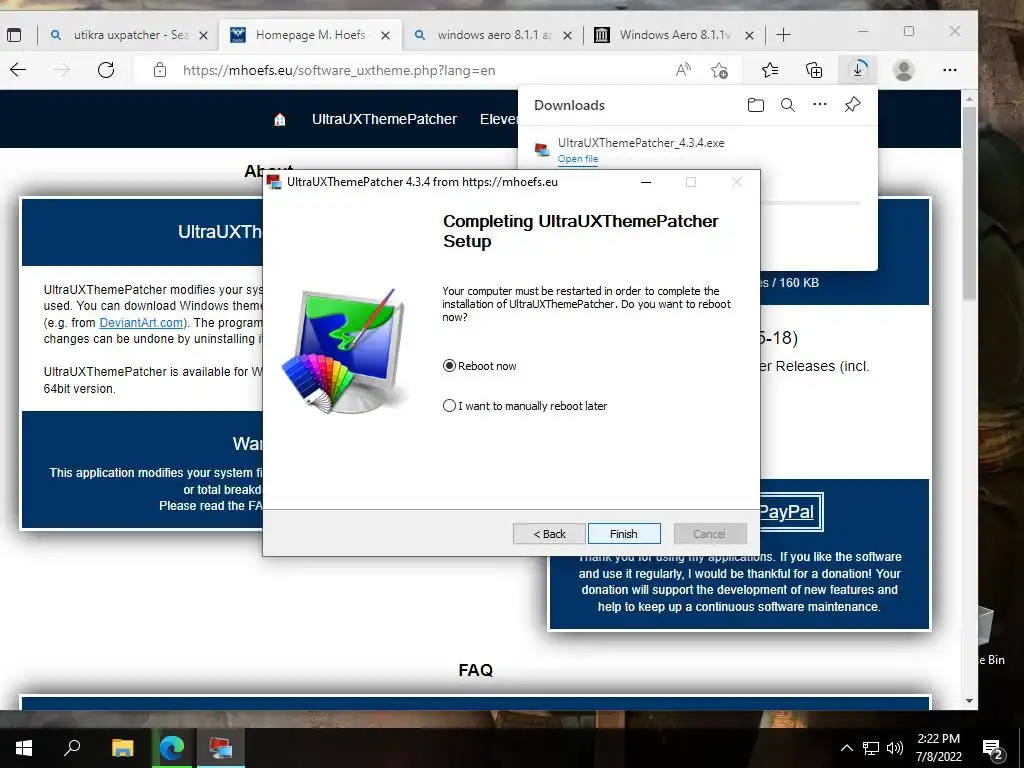This screenshot has width=1024, height=768.
Task: Click the Finish button in setup
Action: point(624,534)
